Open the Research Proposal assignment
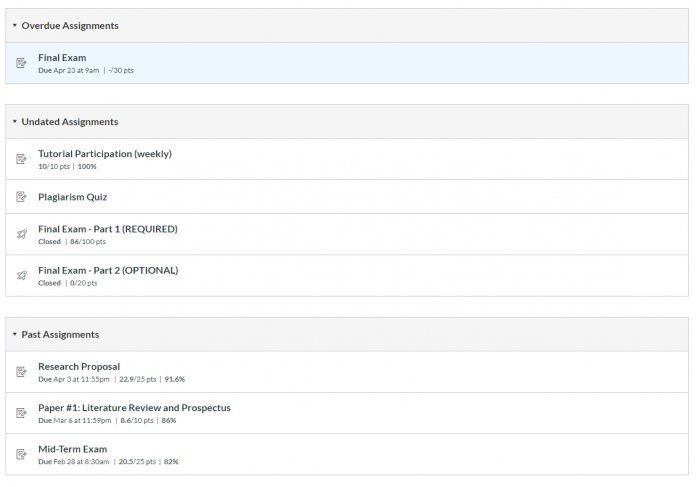This screenshot has height=487, width=696. tap(79, 367)
